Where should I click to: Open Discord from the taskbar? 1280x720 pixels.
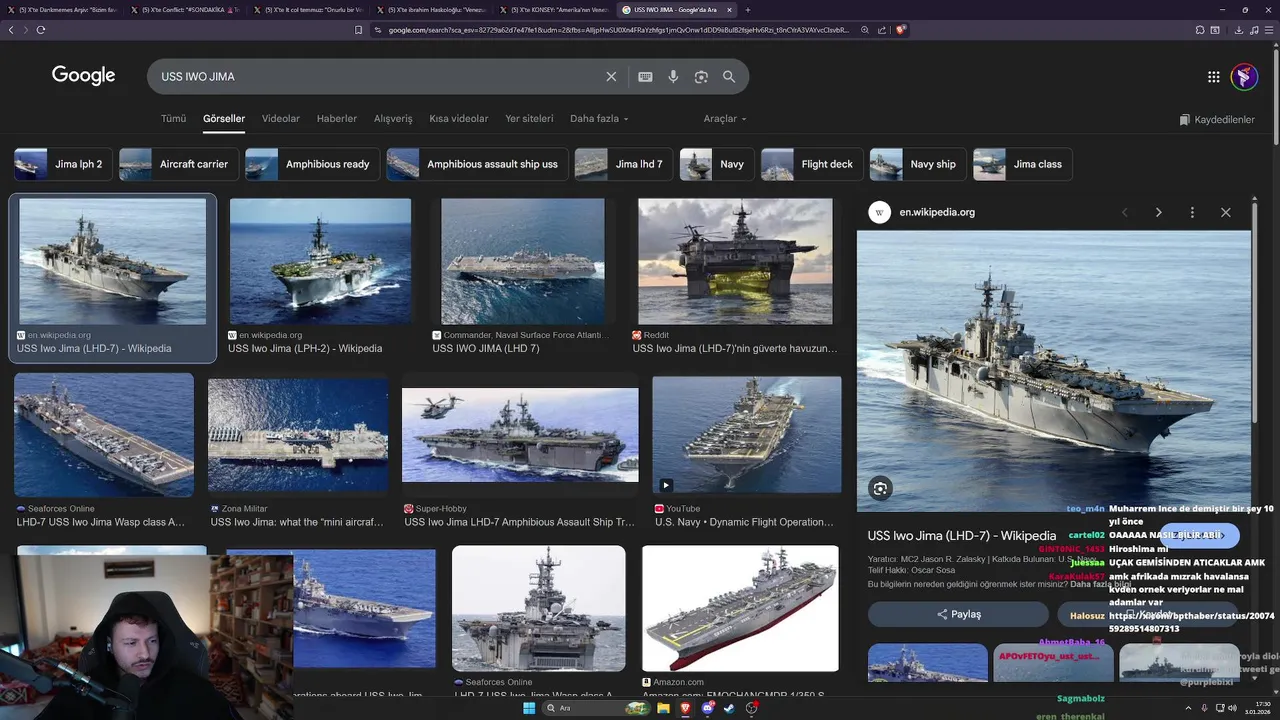click(708, 708)
